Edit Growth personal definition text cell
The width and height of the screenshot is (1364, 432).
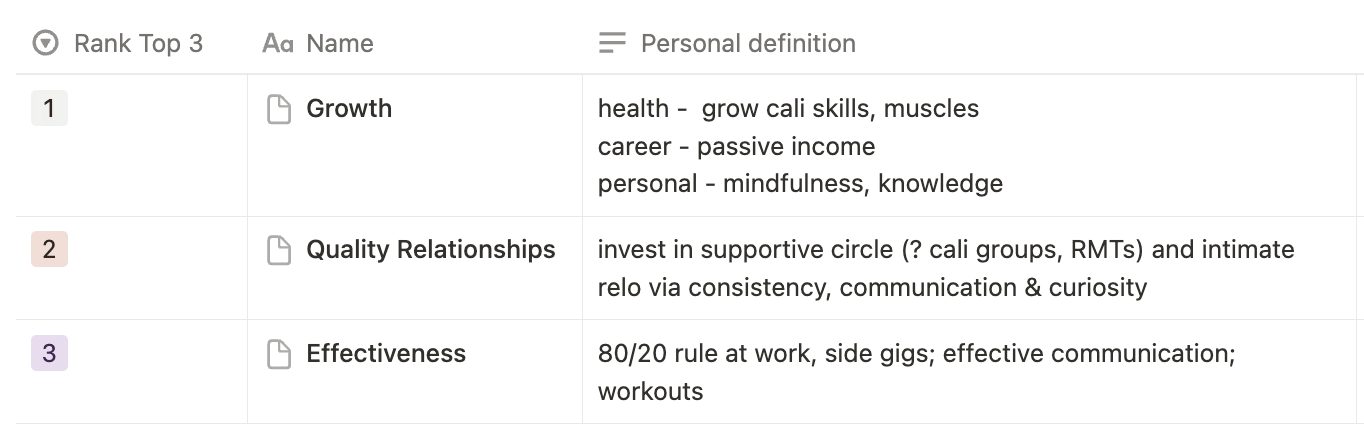pos(970,146)
